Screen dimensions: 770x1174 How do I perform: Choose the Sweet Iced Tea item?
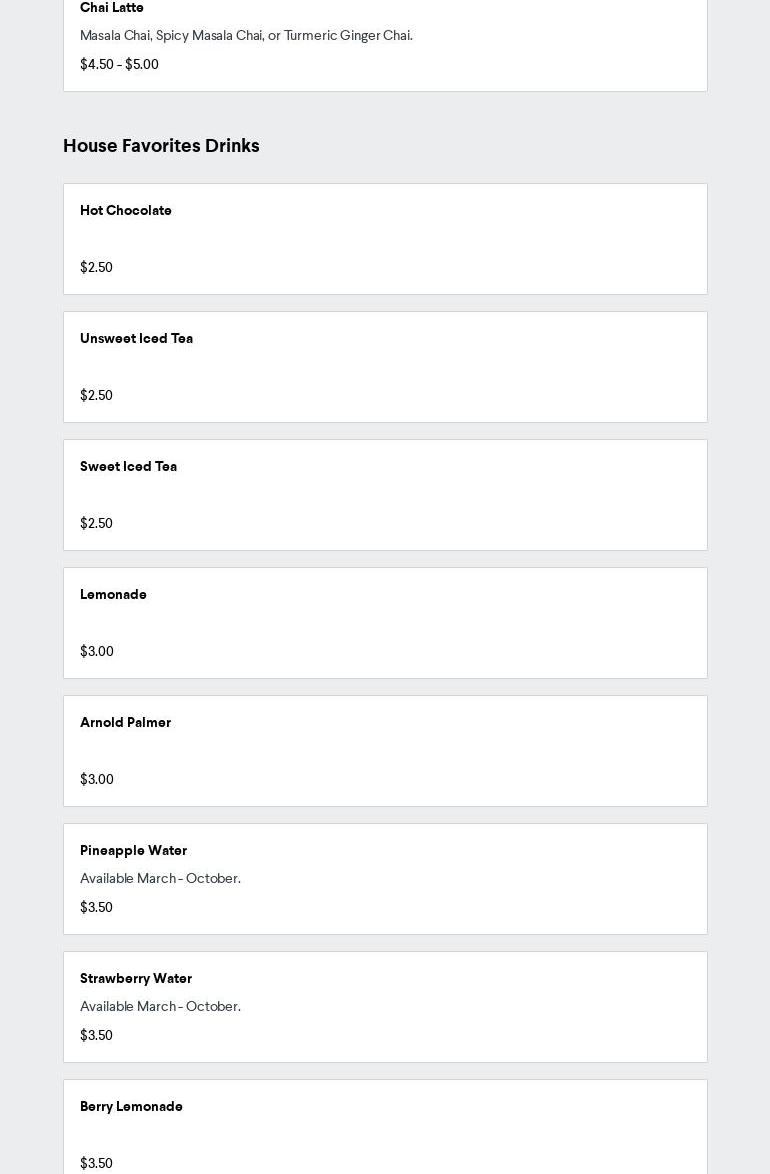(x=128, y=467)
